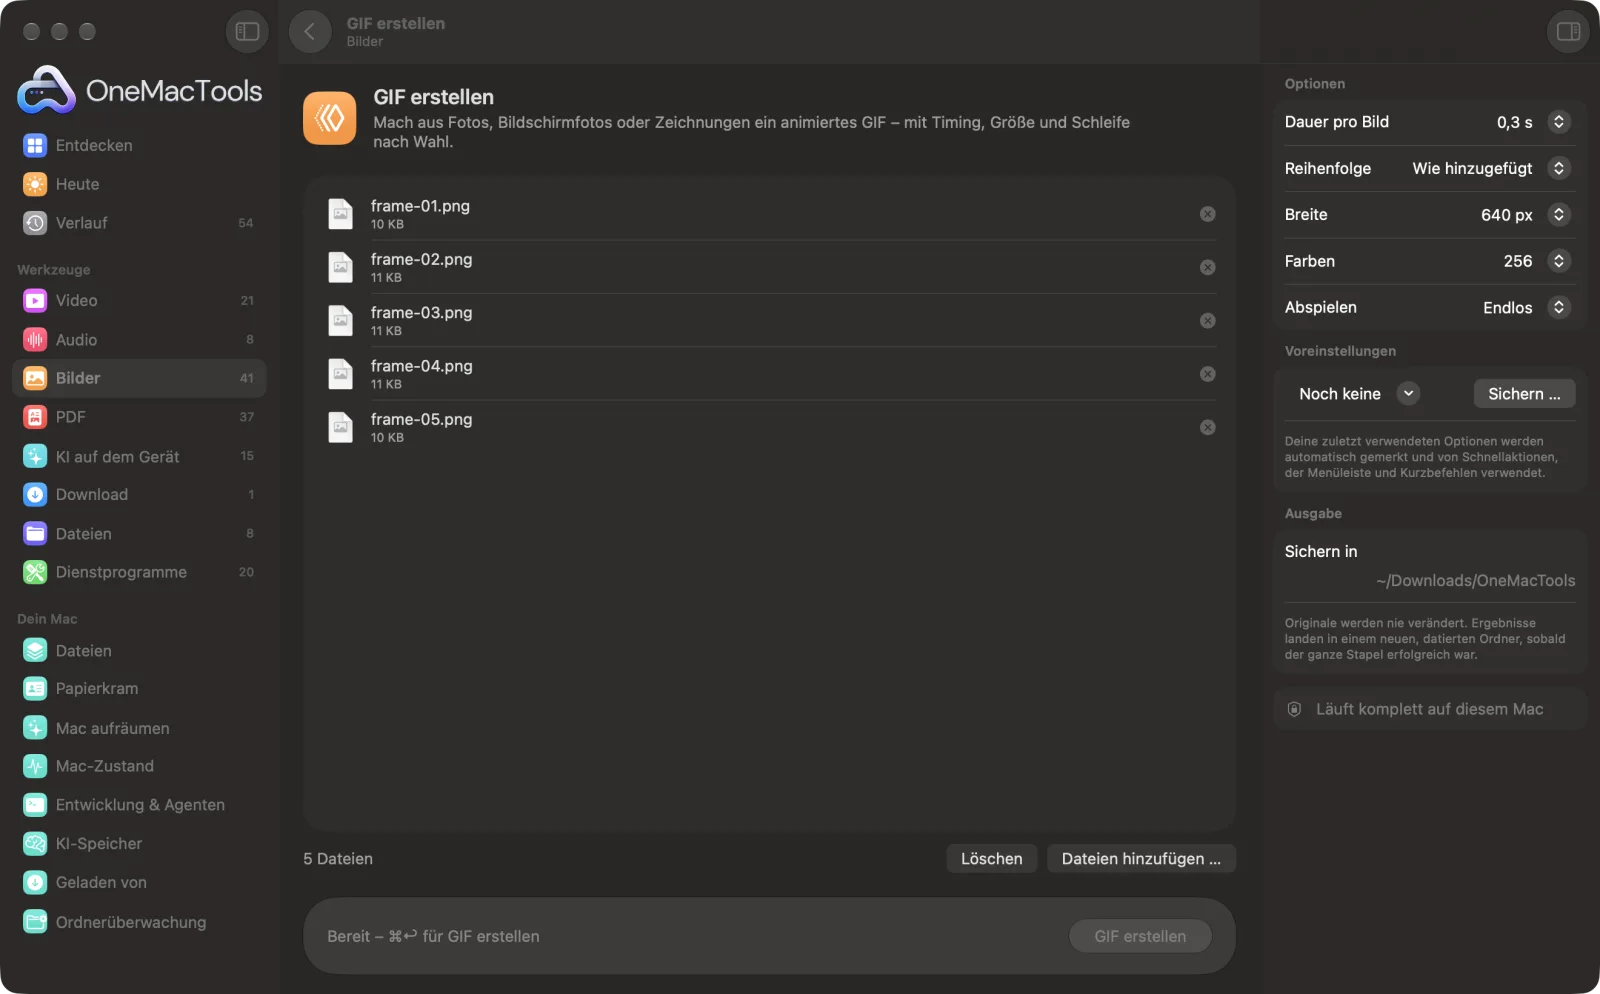Remove frame-01.png from the list
The image size is (1600, 994).
click(1208, 214)
